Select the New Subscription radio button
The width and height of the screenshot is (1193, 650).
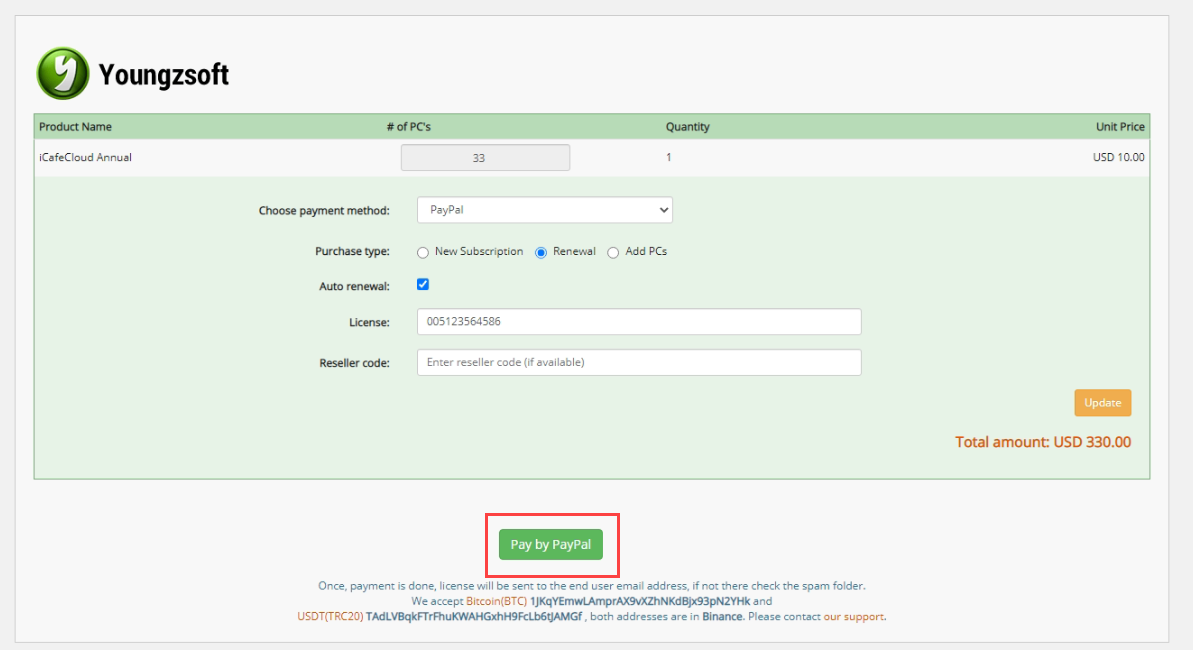coord(423,252)
